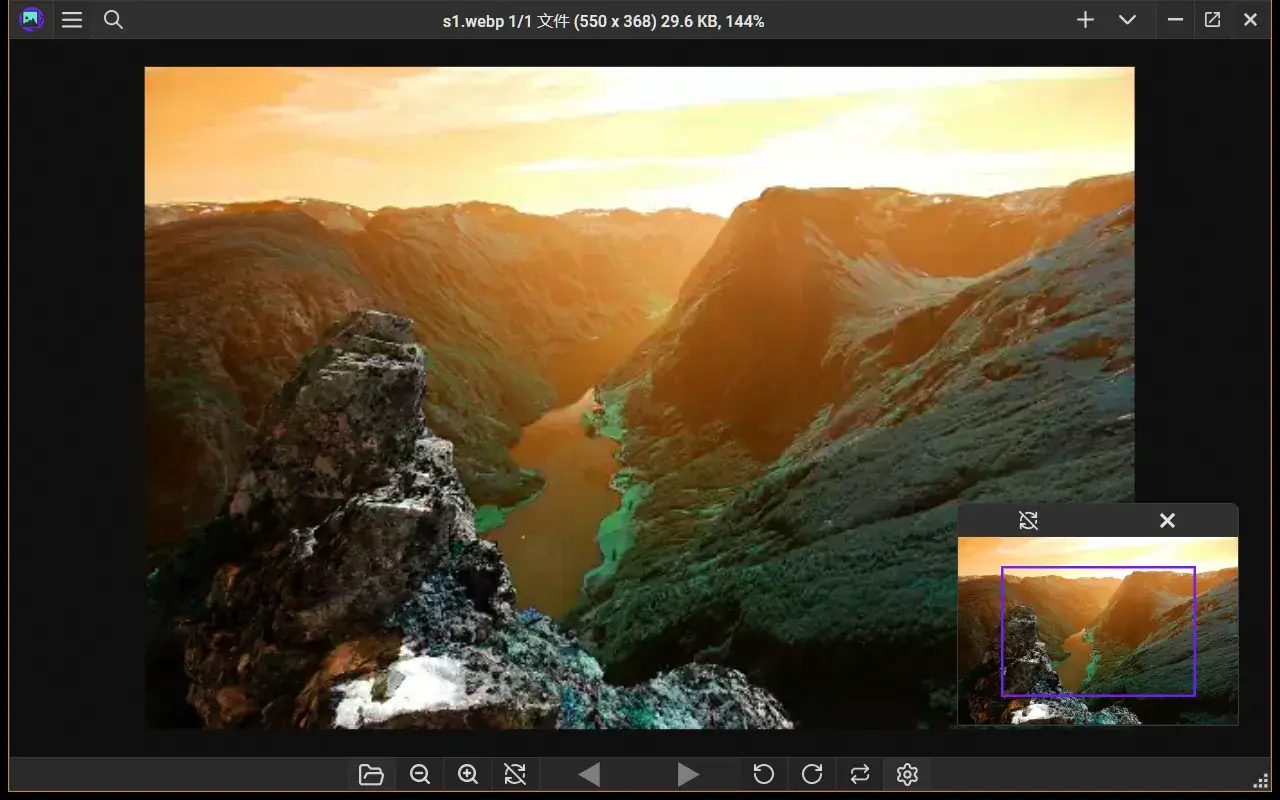
Task: Zoom out using the minus magnifier
Action: 420,774
